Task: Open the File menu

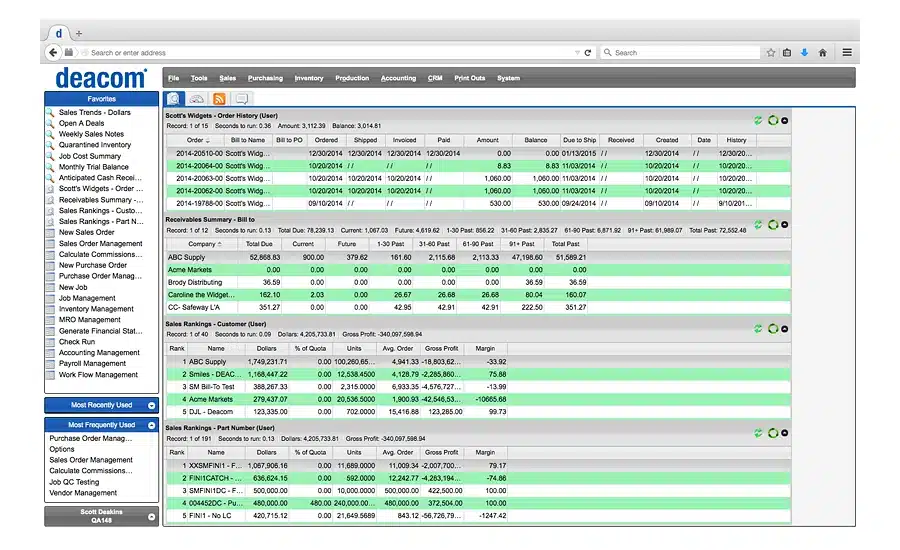Action: [x=173, y=78]
